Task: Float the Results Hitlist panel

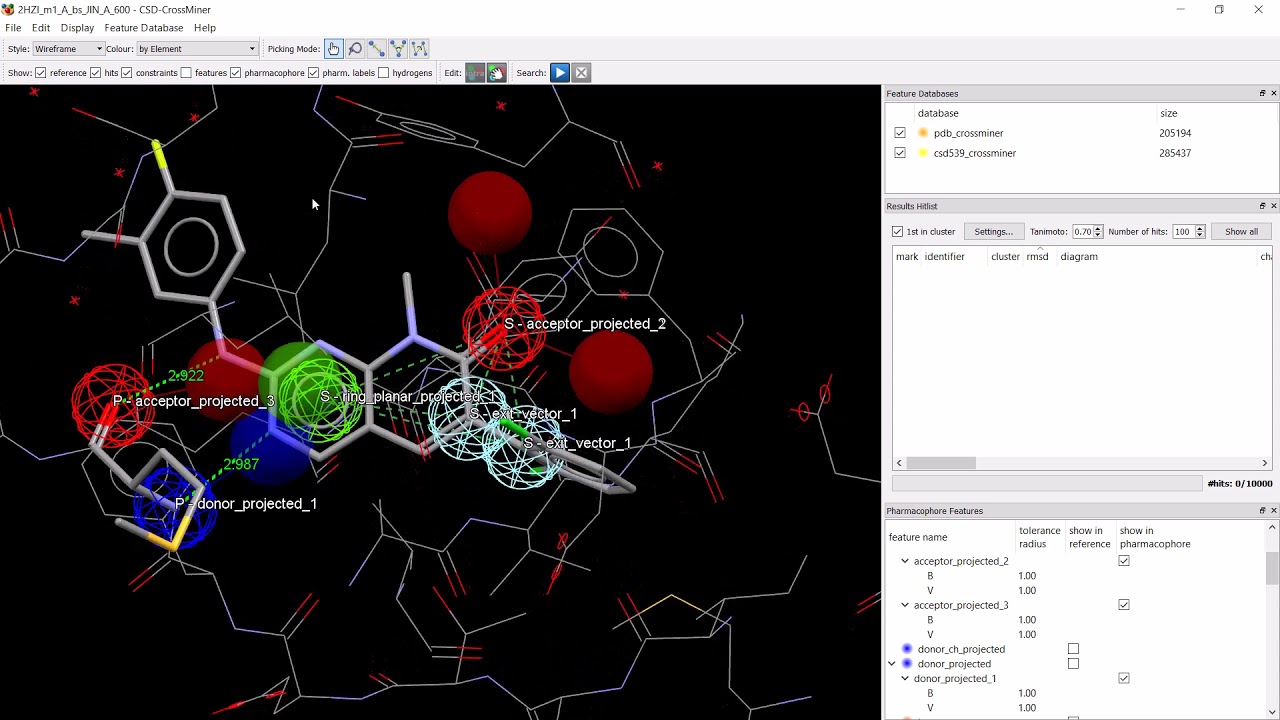Action: 1262,206
